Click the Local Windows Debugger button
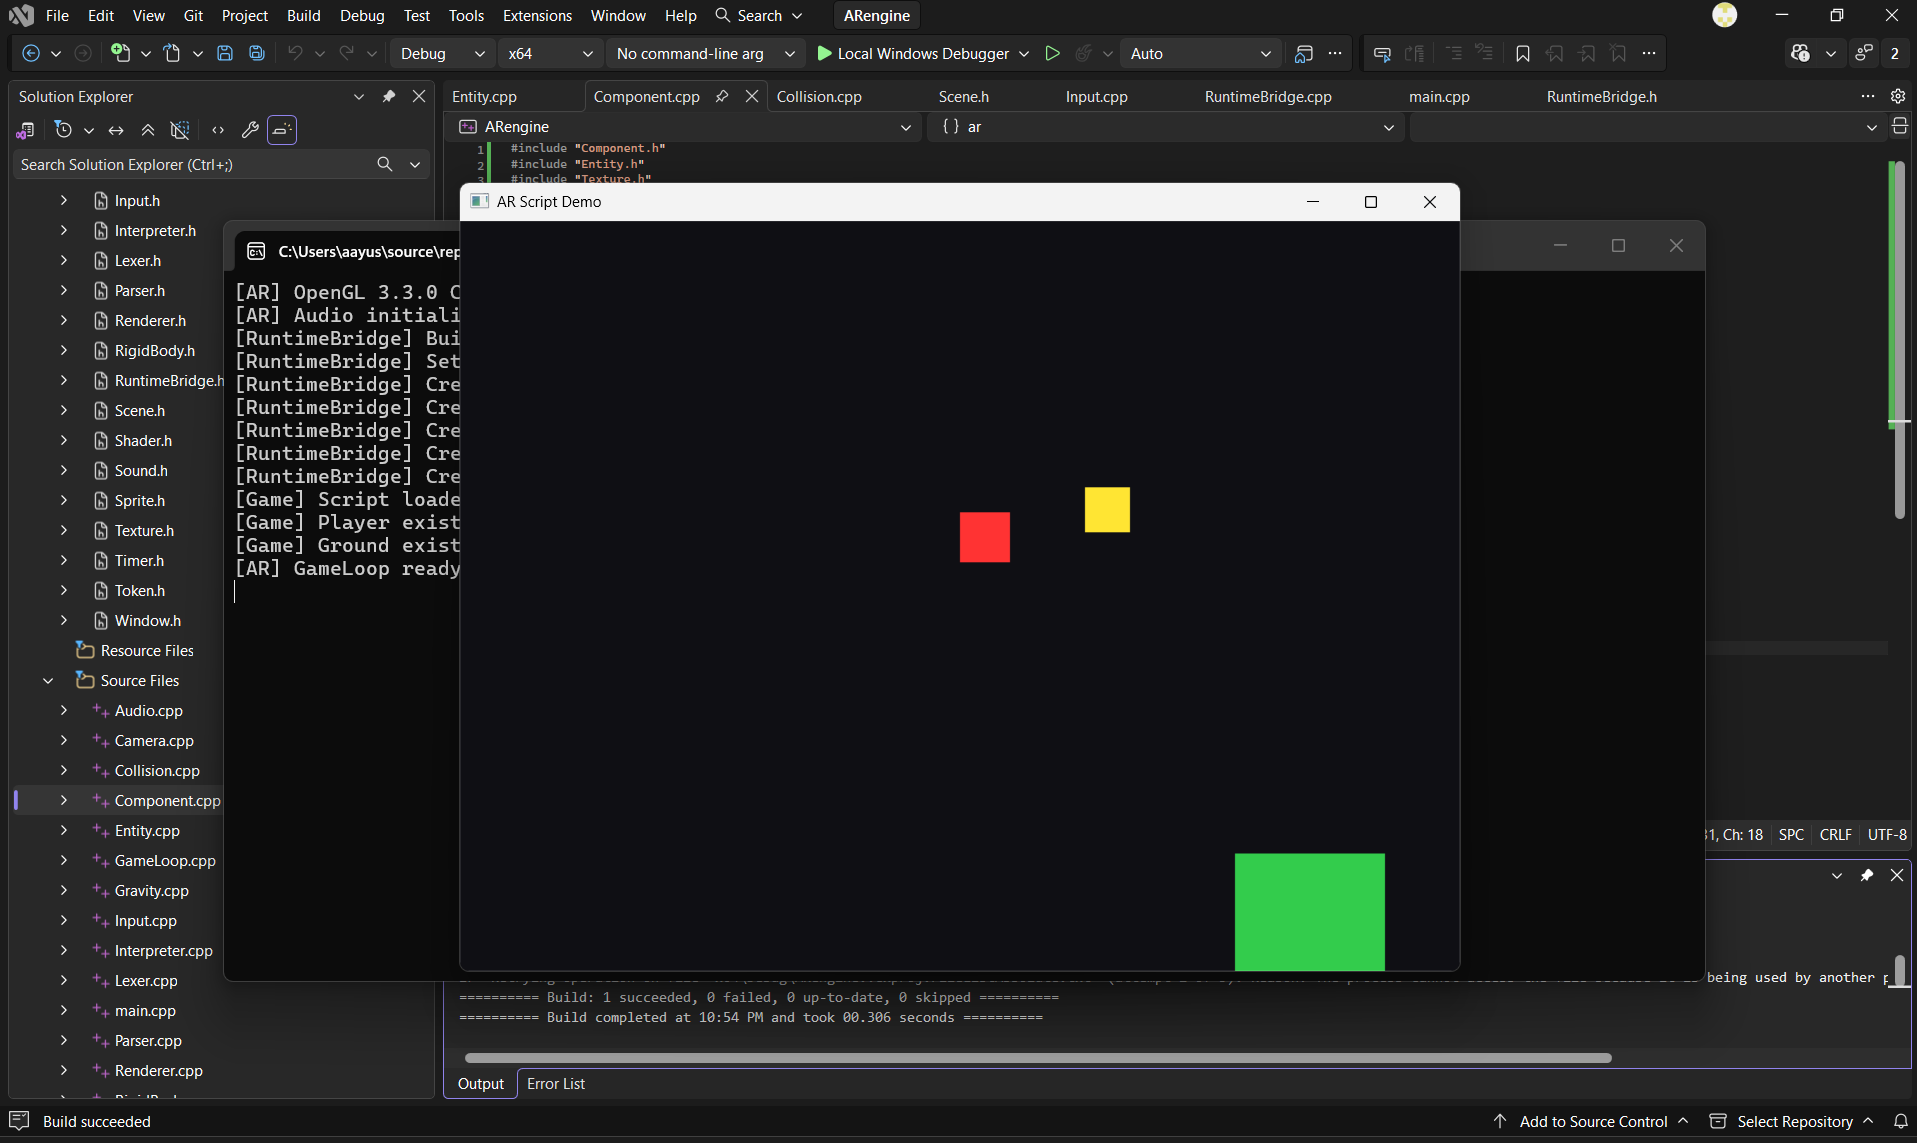 [913, 53]
